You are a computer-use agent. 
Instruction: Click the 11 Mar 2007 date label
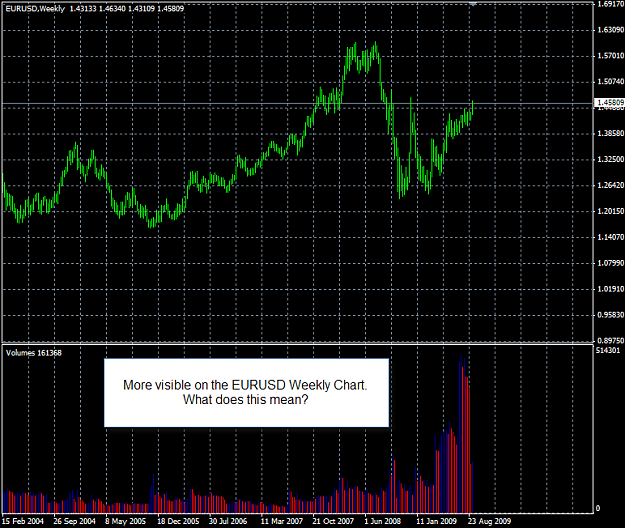(282, 521)
